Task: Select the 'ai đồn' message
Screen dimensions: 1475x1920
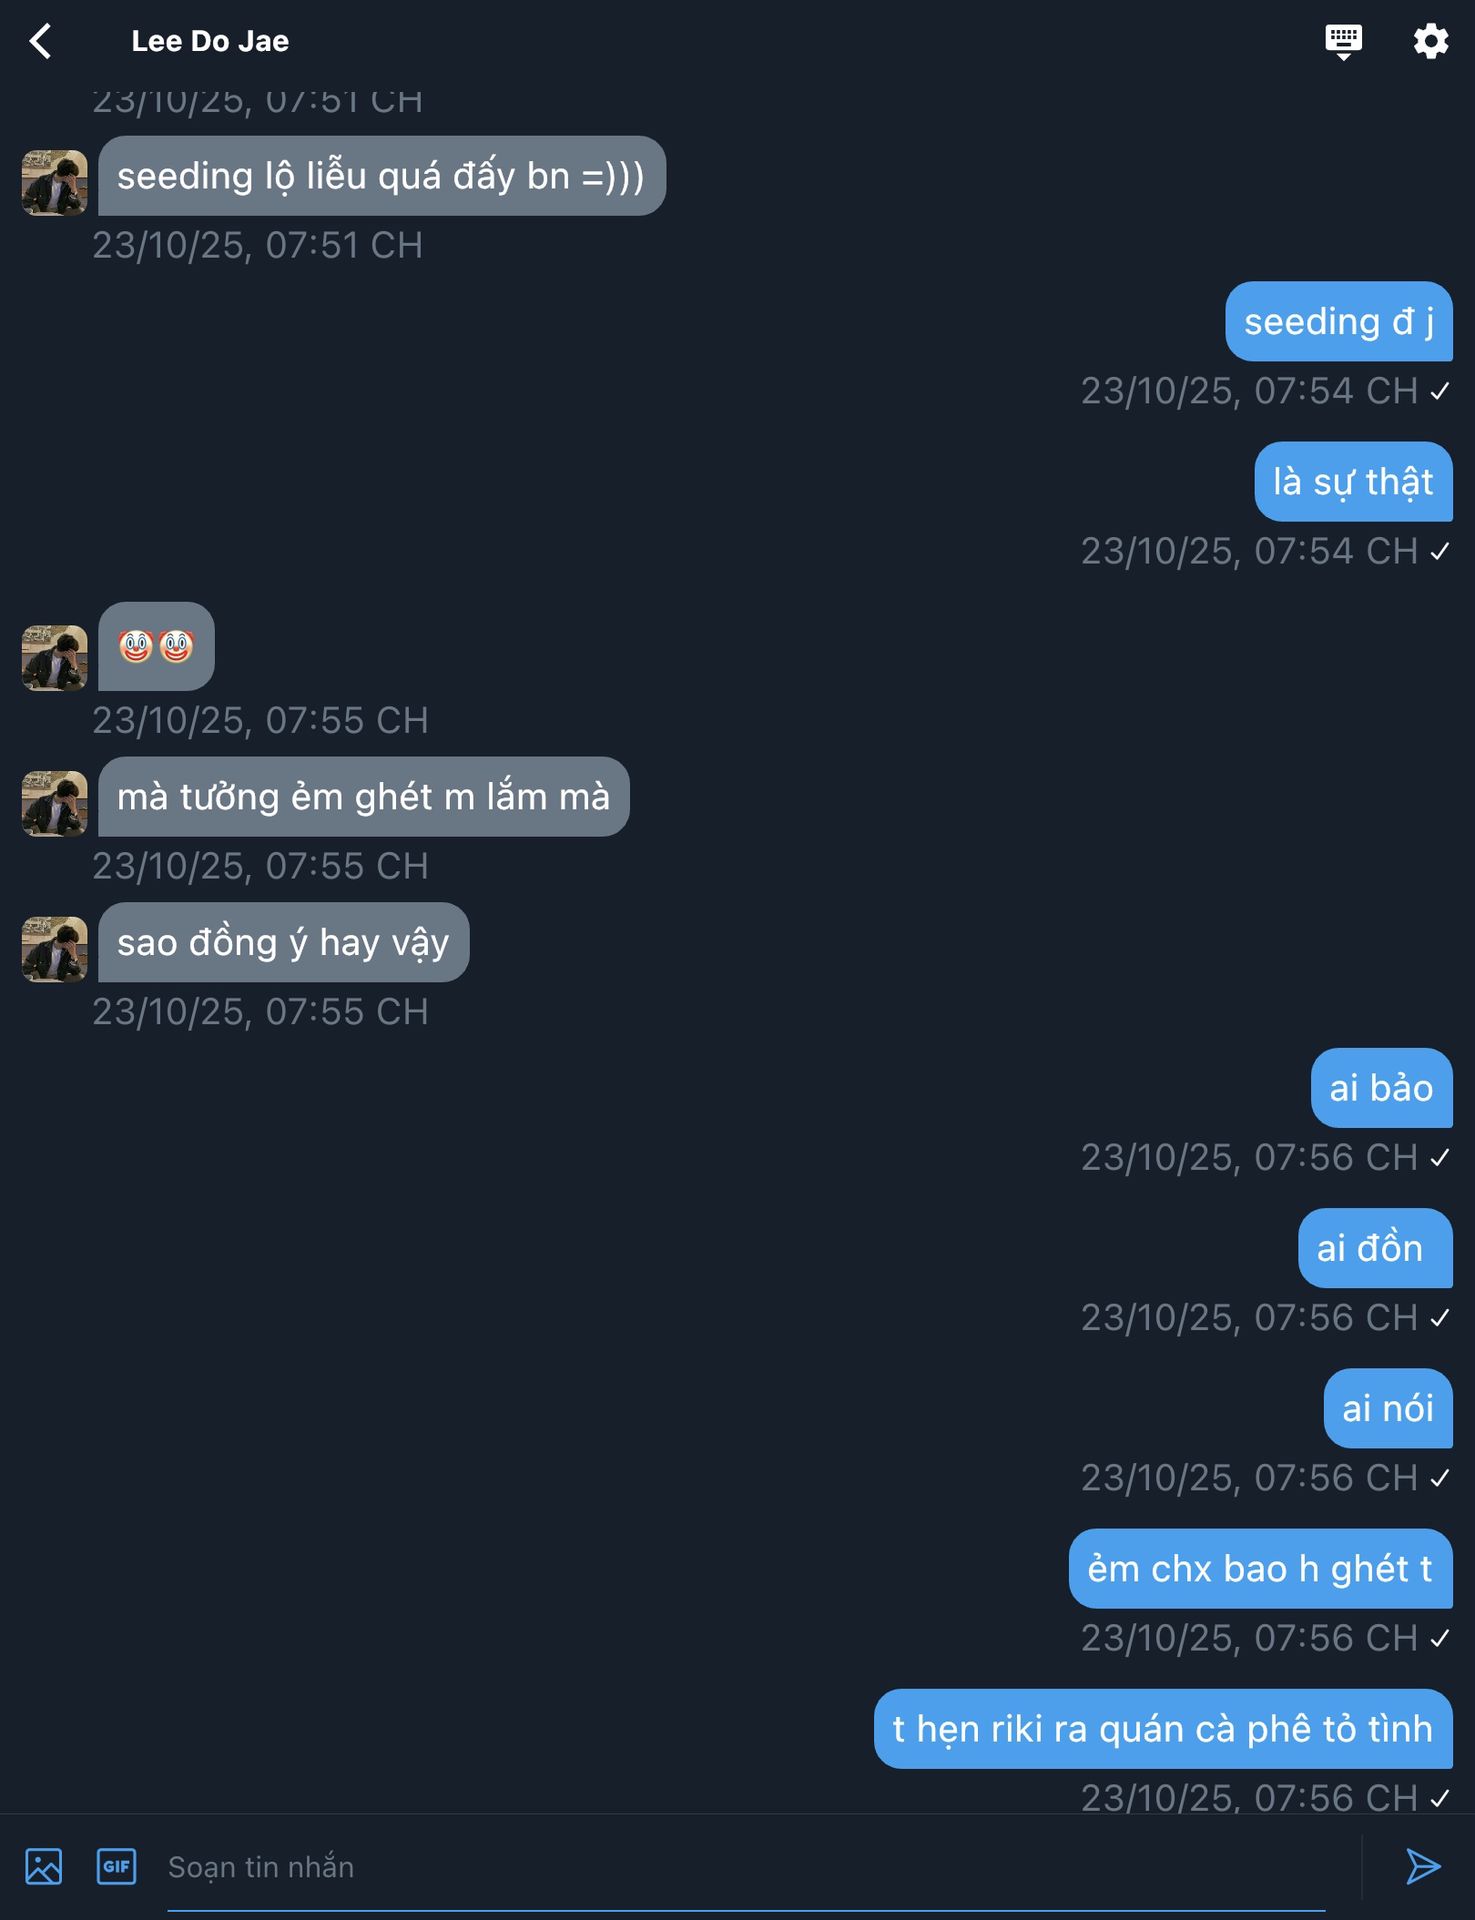Action: pos(1376,1248)
